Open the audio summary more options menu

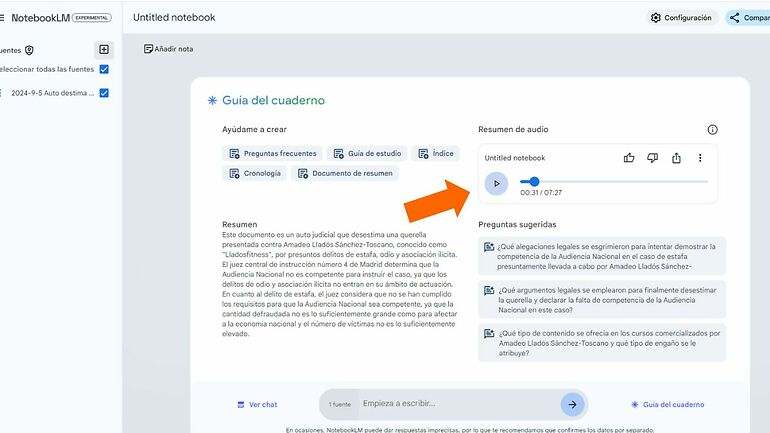click(x=700, y=158)
